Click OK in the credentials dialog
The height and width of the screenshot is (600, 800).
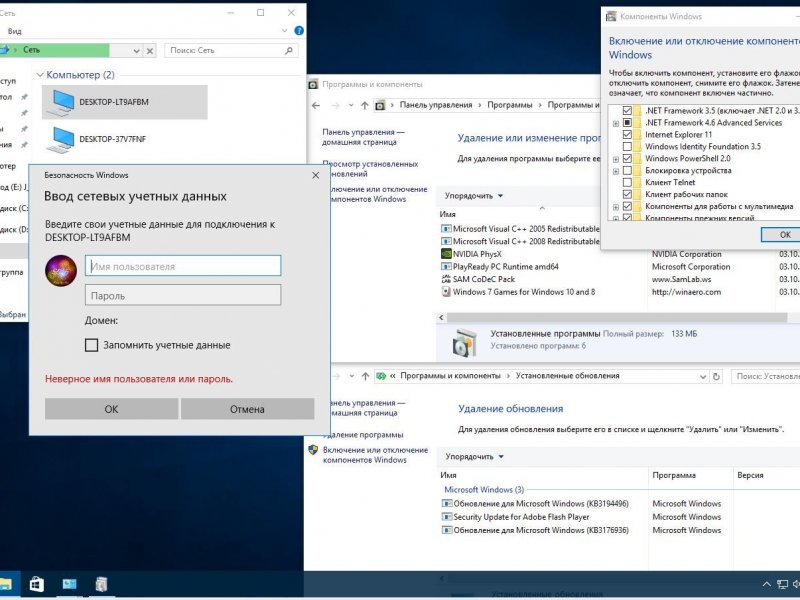tap(111, 409)
